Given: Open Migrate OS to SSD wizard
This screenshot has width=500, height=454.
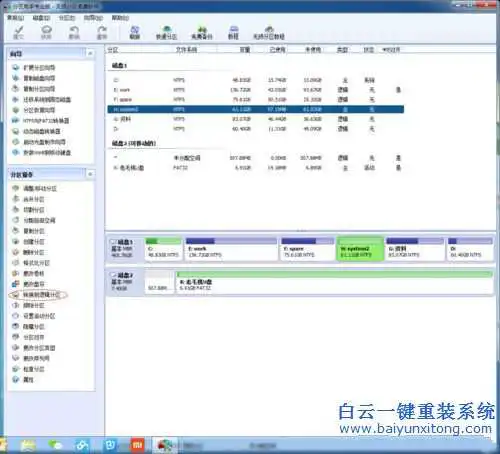Looking at the screenshot, I should 42,100.
